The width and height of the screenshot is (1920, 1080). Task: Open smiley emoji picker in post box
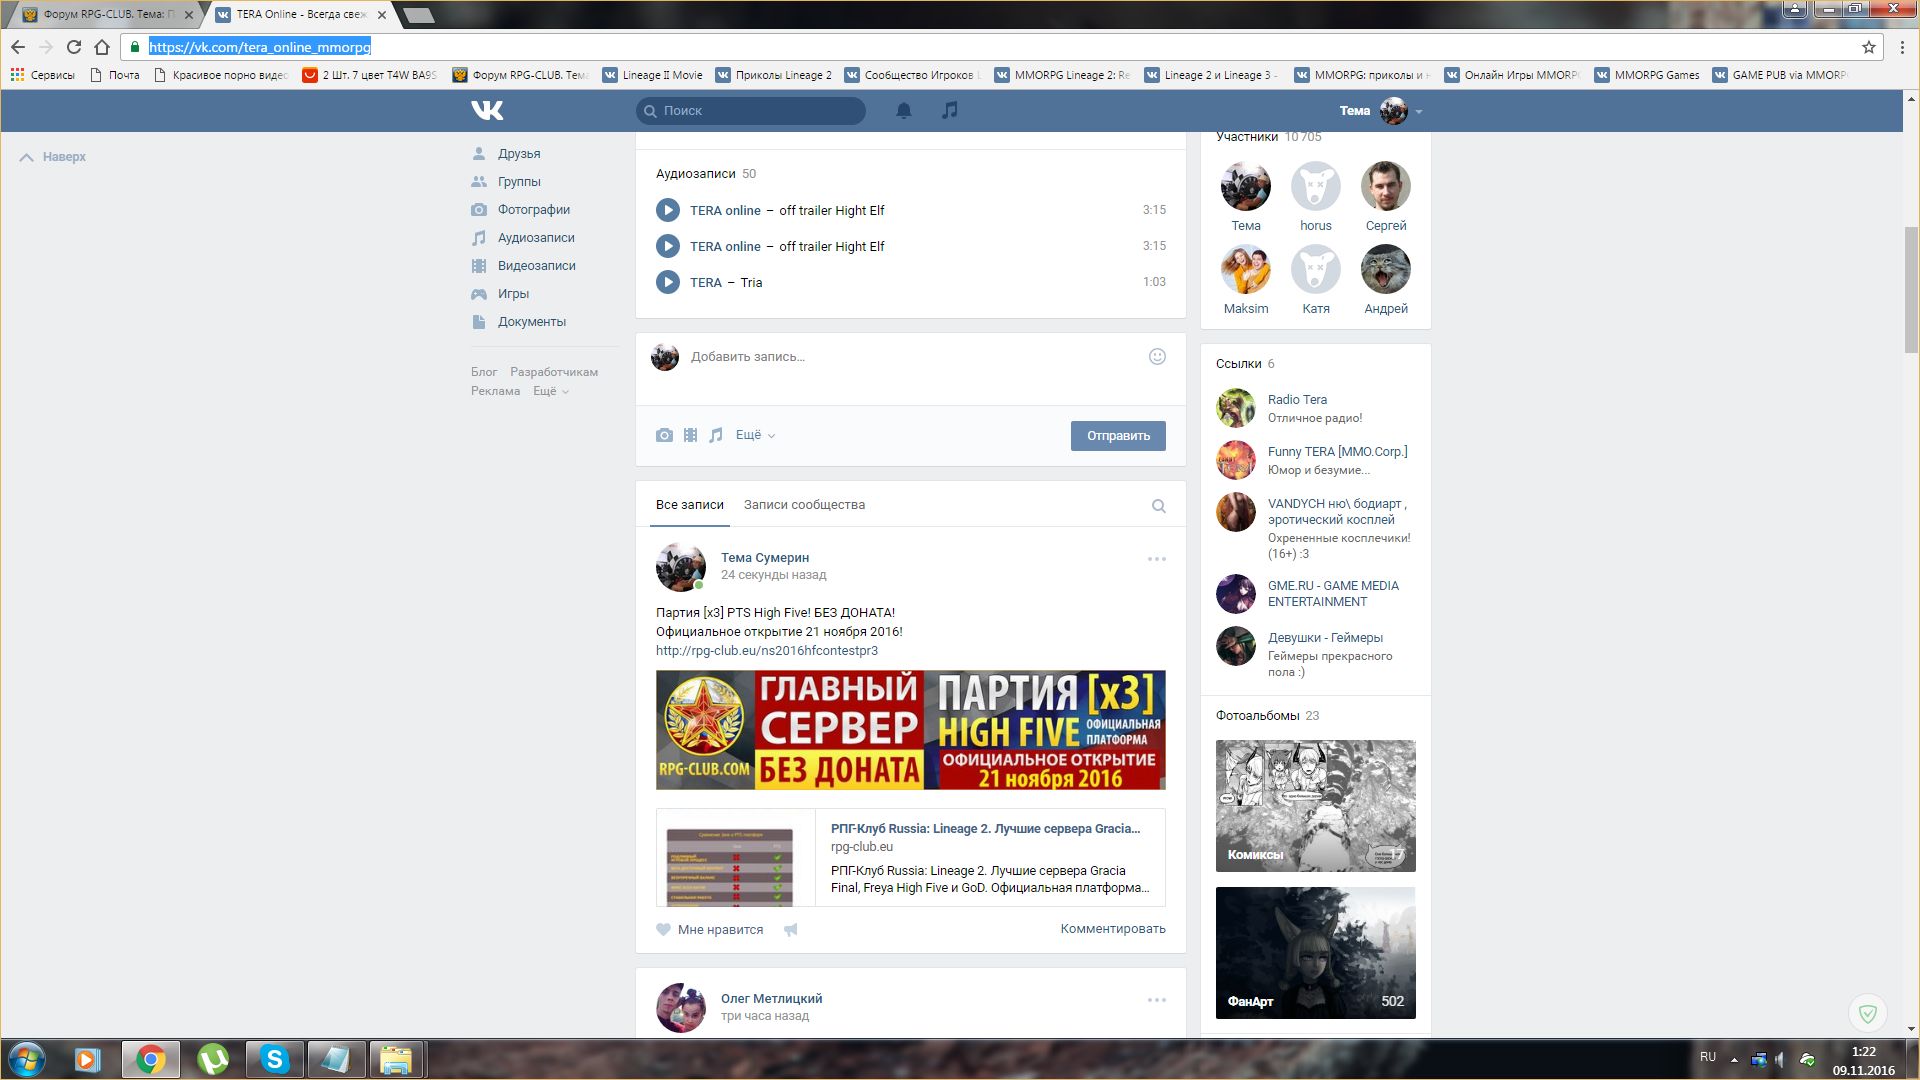1157,357
